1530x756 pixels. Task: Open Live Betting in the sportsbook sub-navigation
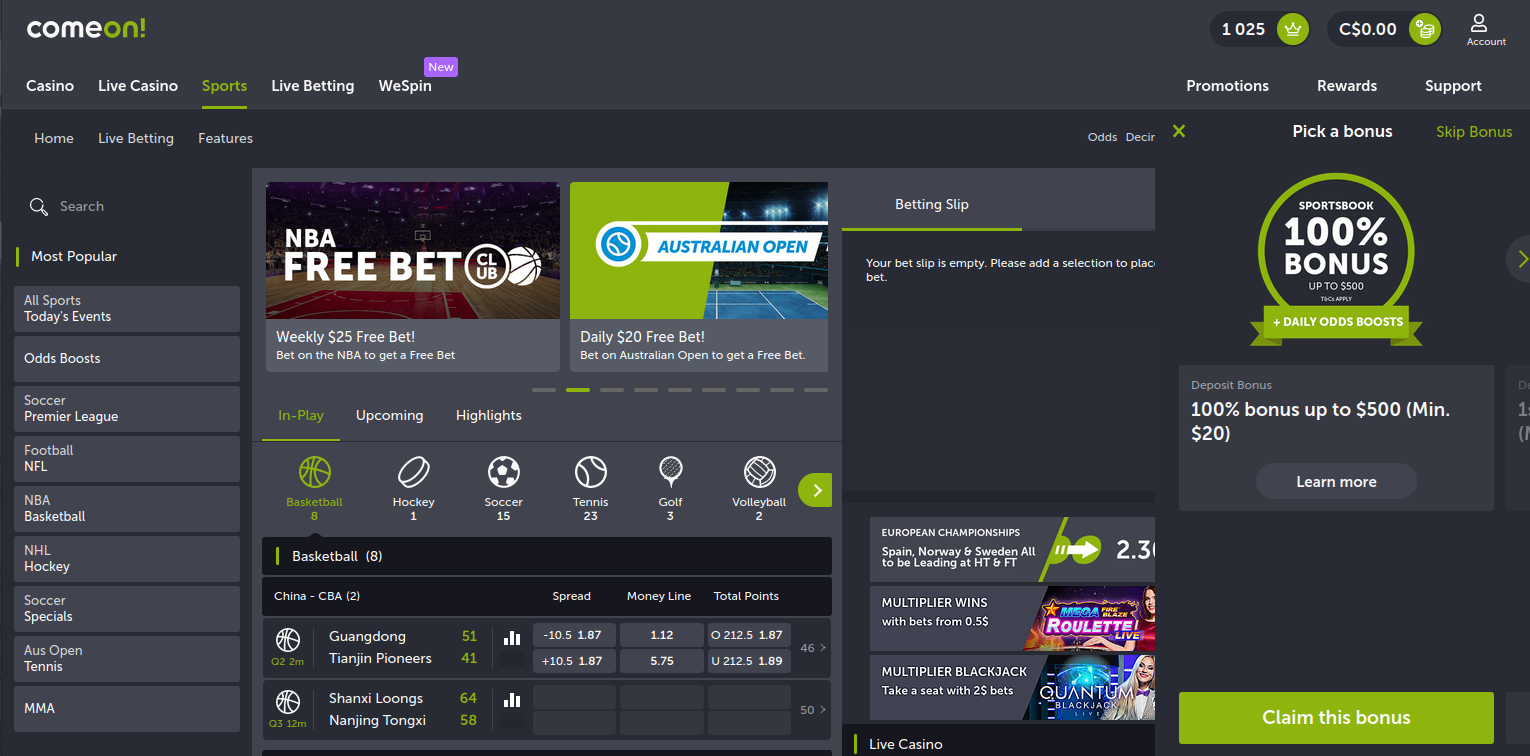(x=136, y=138)
